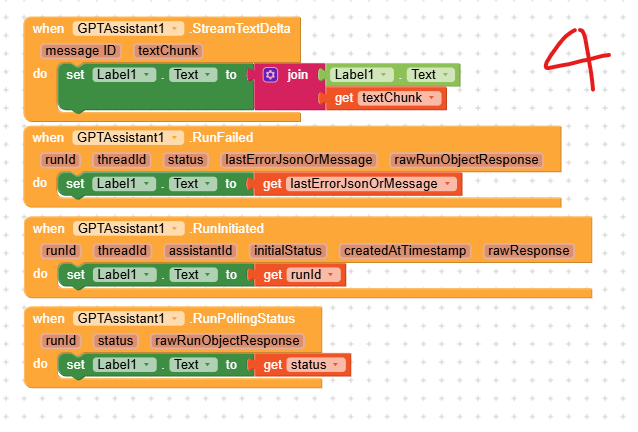The image size is (638, 432).
Task: Open Text dropdown in RunFailed set block
Action: (193, 184)
